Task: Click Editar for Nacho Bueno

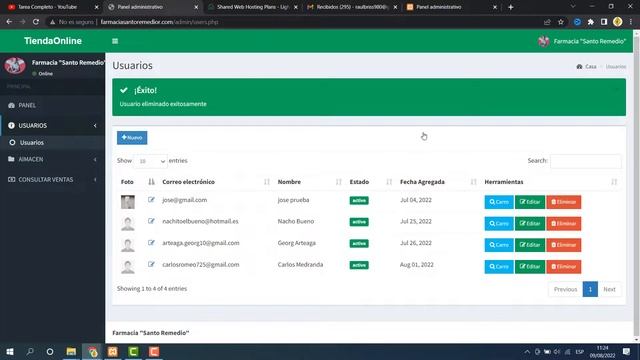Action: pos(530,224)
